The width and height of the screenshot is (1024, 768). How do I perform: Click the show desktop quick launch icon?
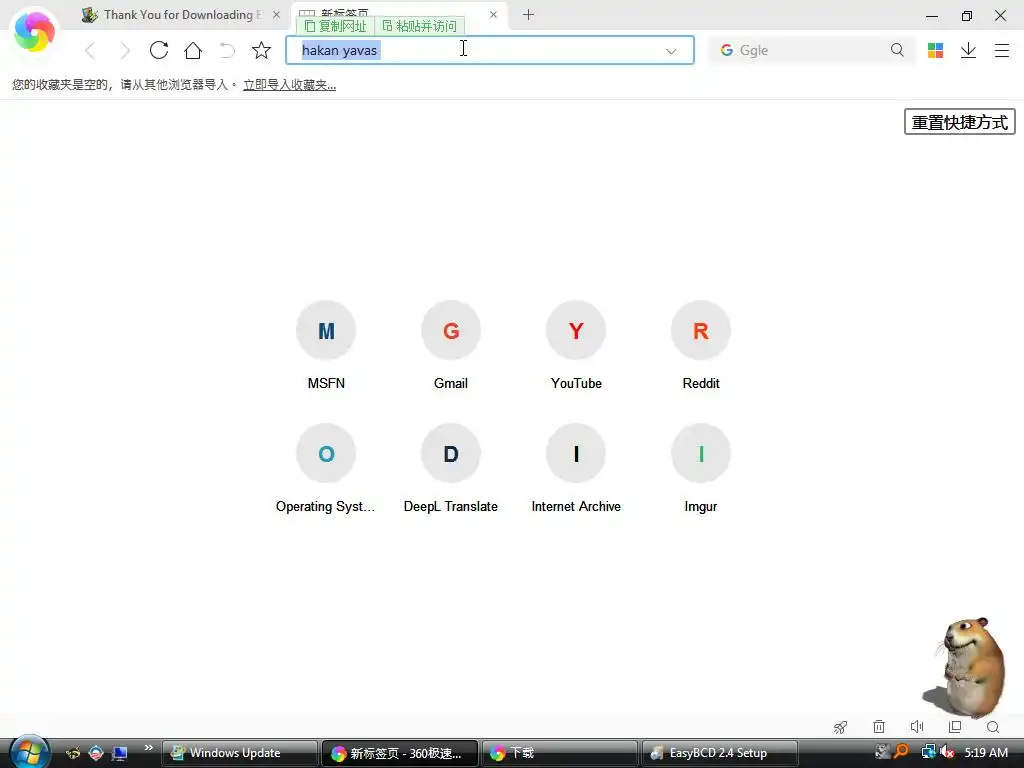point(120,753)
